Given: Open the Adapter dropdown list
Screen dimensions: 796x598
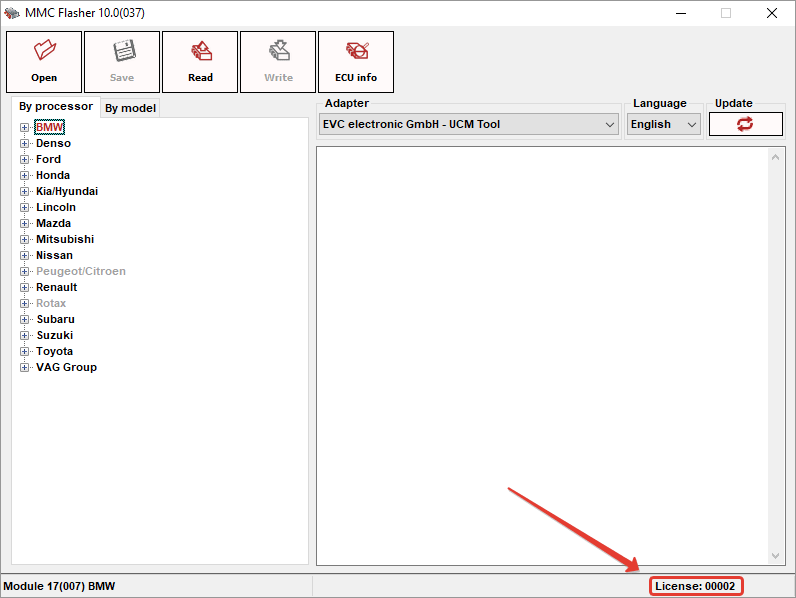Looking at the screenshot, I should 469,124.
